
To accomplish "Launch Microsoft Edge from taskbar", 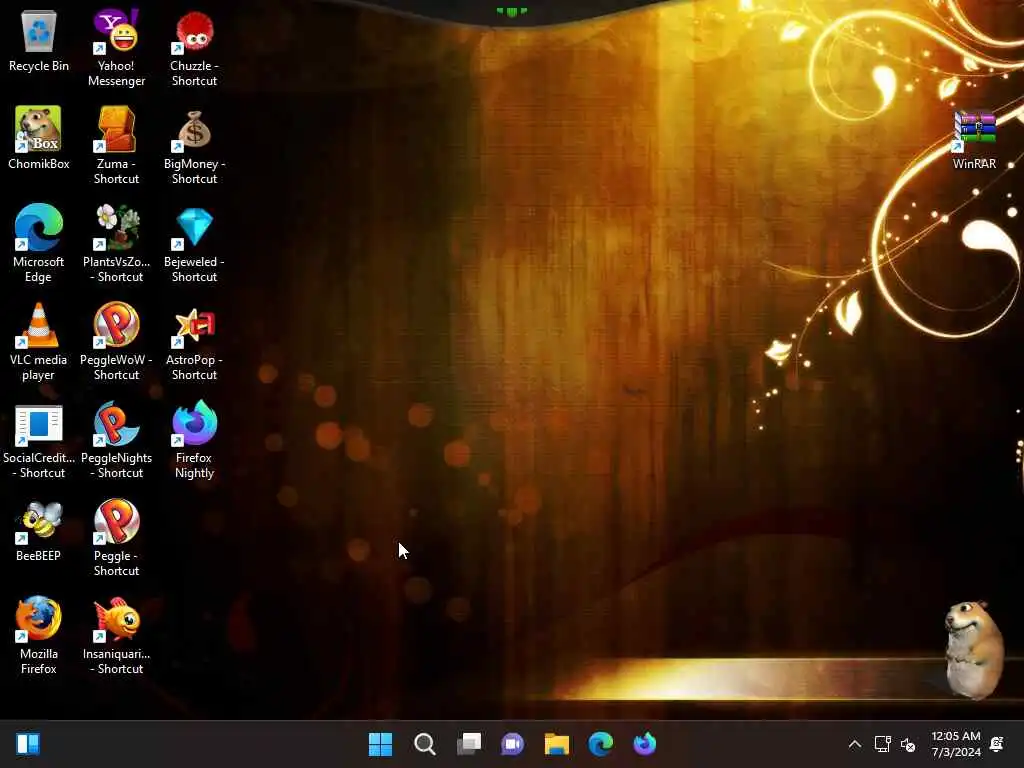I will [x=601, y=744].
